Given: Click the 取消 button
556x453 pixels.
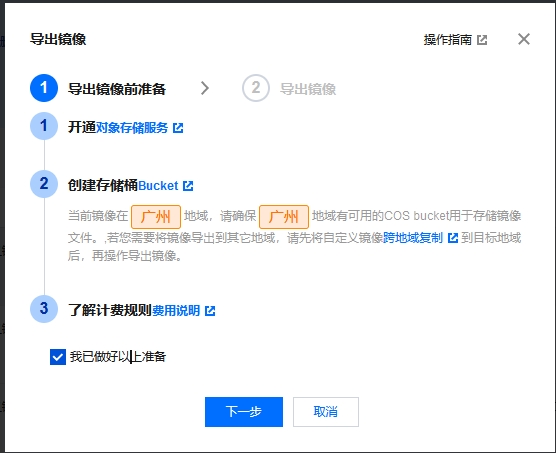Looking at the screenshot, I should pyautogui.click(x=326, y=412).
